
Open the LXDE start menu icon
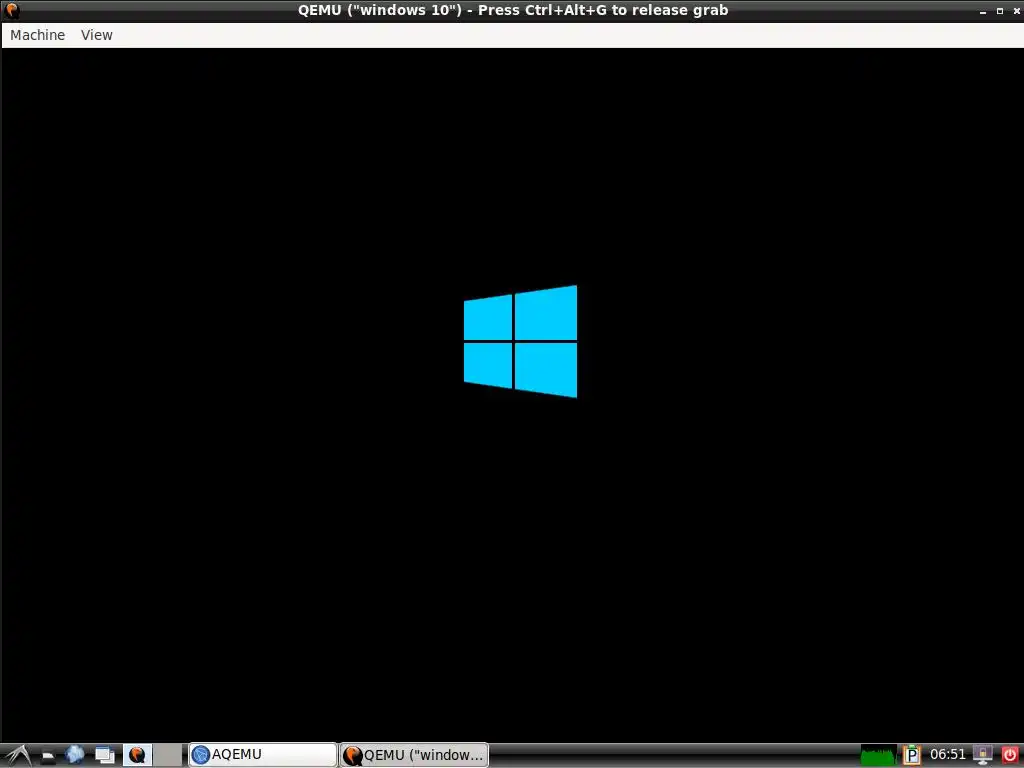tap(17, 755)
